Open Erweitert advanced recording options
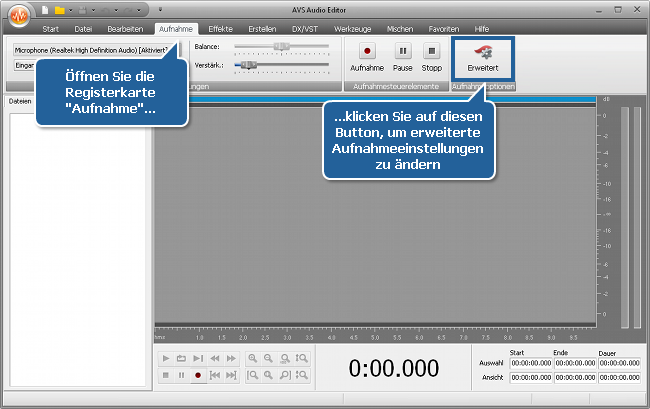 coord(483,58)
